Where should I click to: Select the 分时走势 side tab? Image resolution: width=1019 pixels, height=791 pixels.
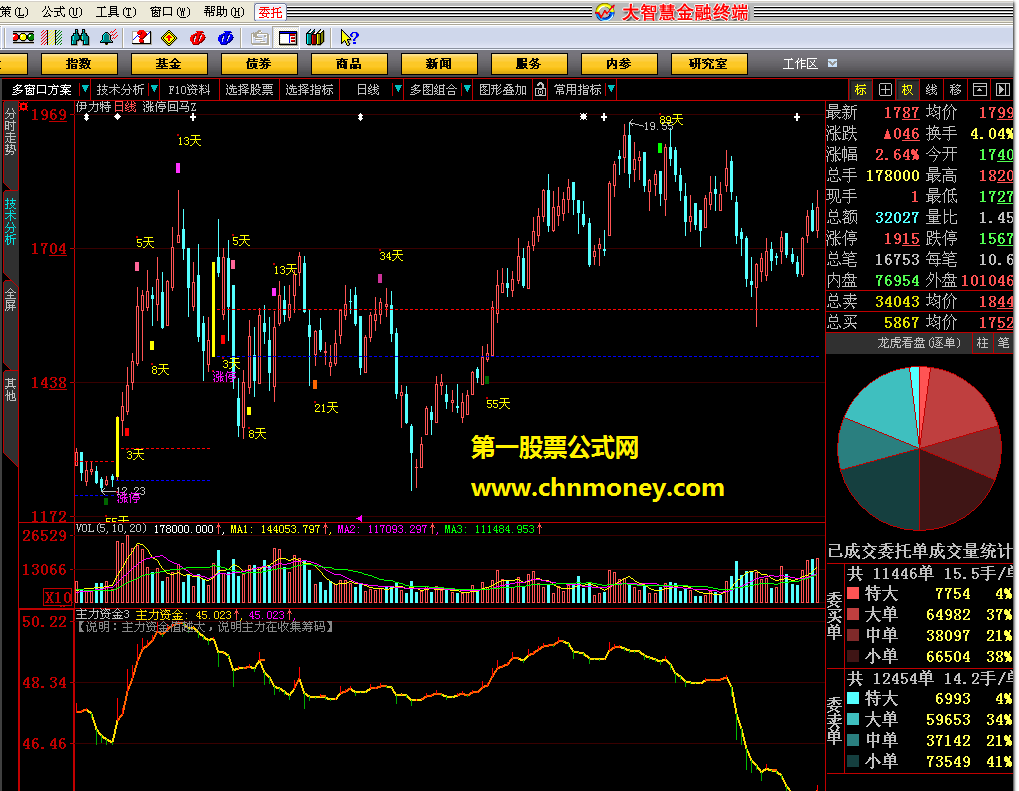10,132
